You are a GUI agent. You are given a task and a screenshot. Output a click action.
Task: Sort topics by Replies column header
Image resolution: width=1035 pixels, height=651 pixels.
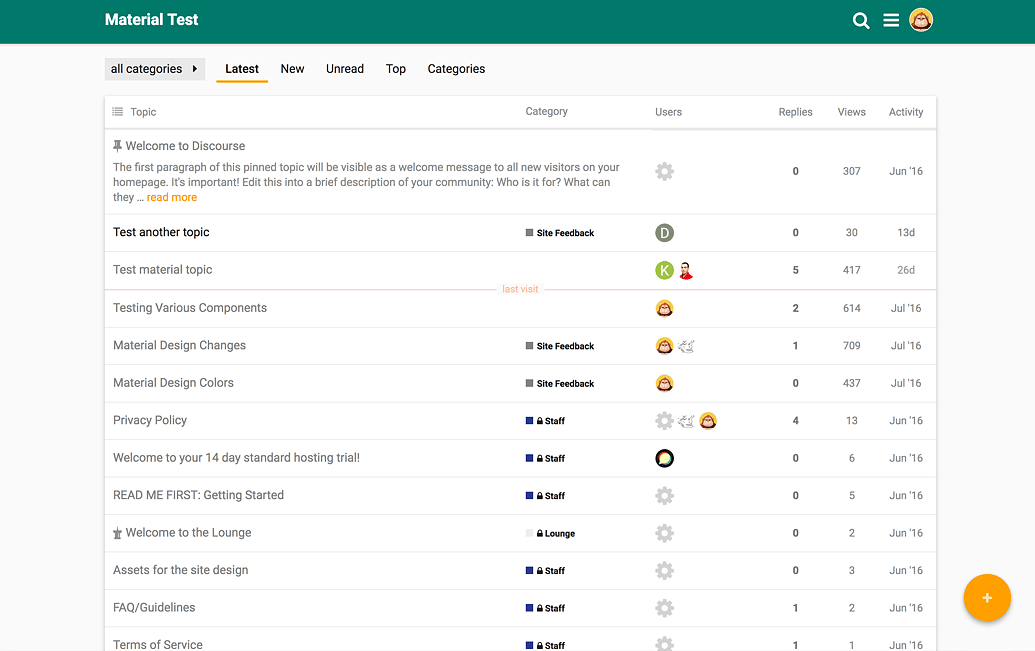tap(795, 112)
